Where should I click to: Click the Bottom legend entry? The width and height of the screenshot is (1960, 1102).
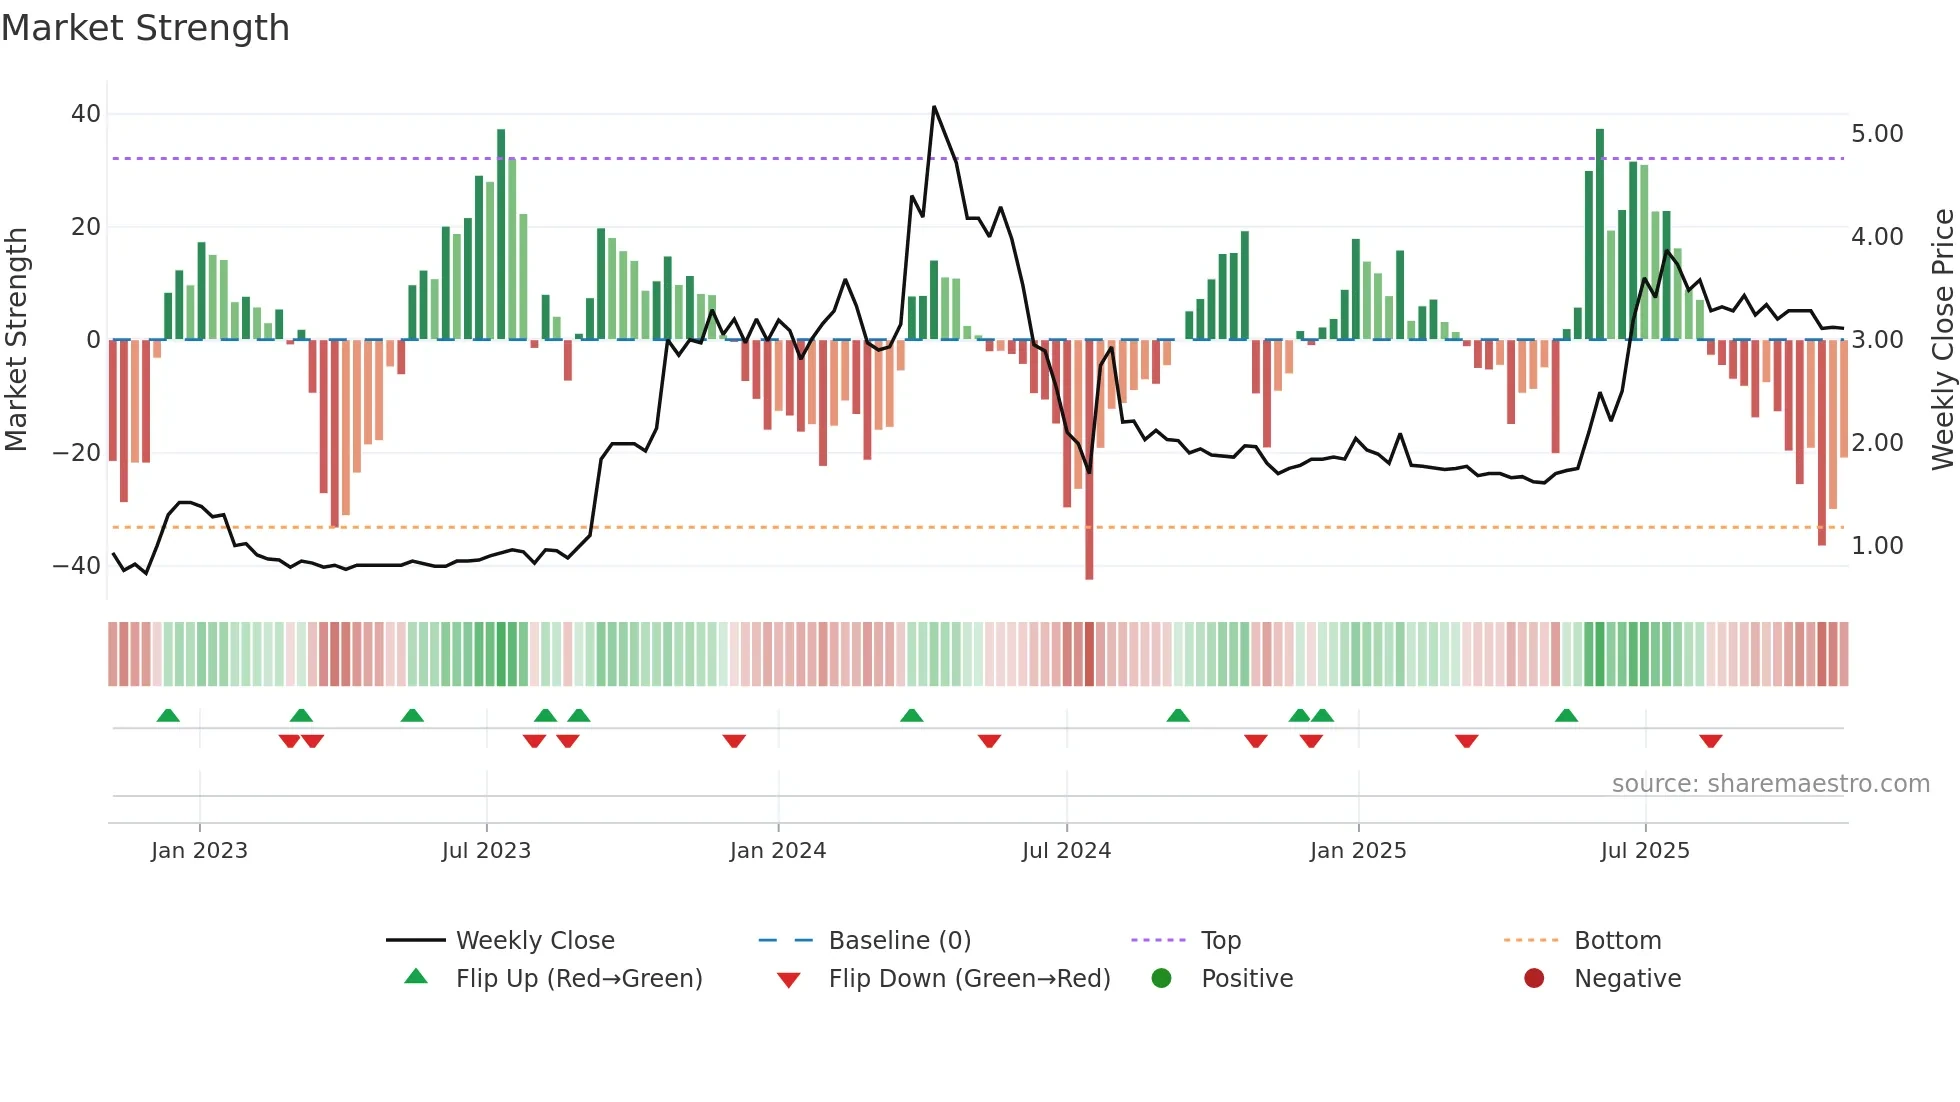1617,940
